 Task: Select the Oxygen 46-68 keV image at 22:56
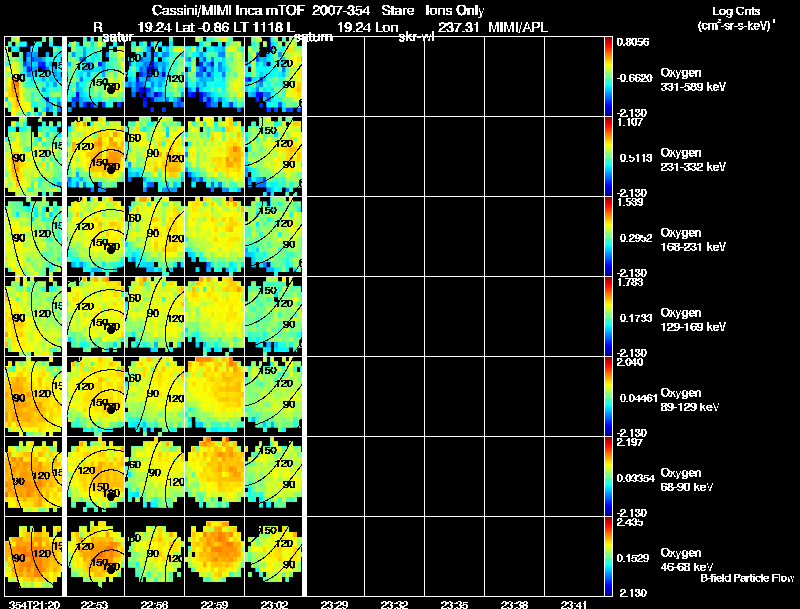click(x=155, y=556)
